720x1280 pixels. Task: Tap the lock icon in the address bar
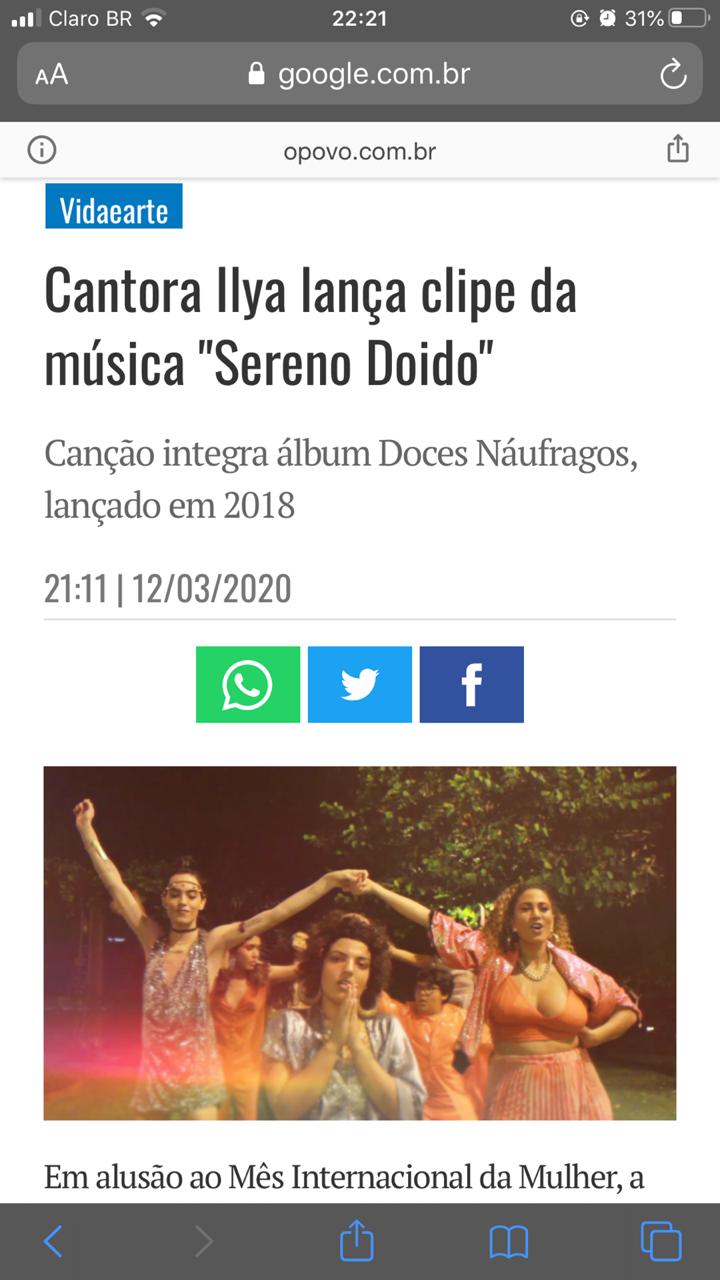pyautogui.click(x=257, y=74)
